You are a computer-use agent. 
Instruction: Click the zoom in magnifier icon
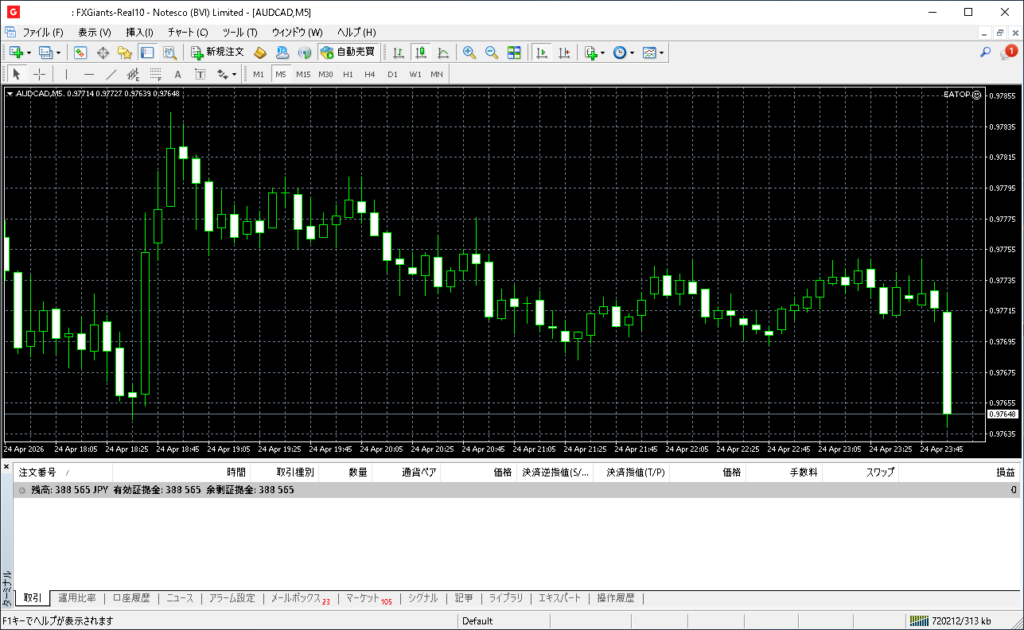[x=468, y=52]
